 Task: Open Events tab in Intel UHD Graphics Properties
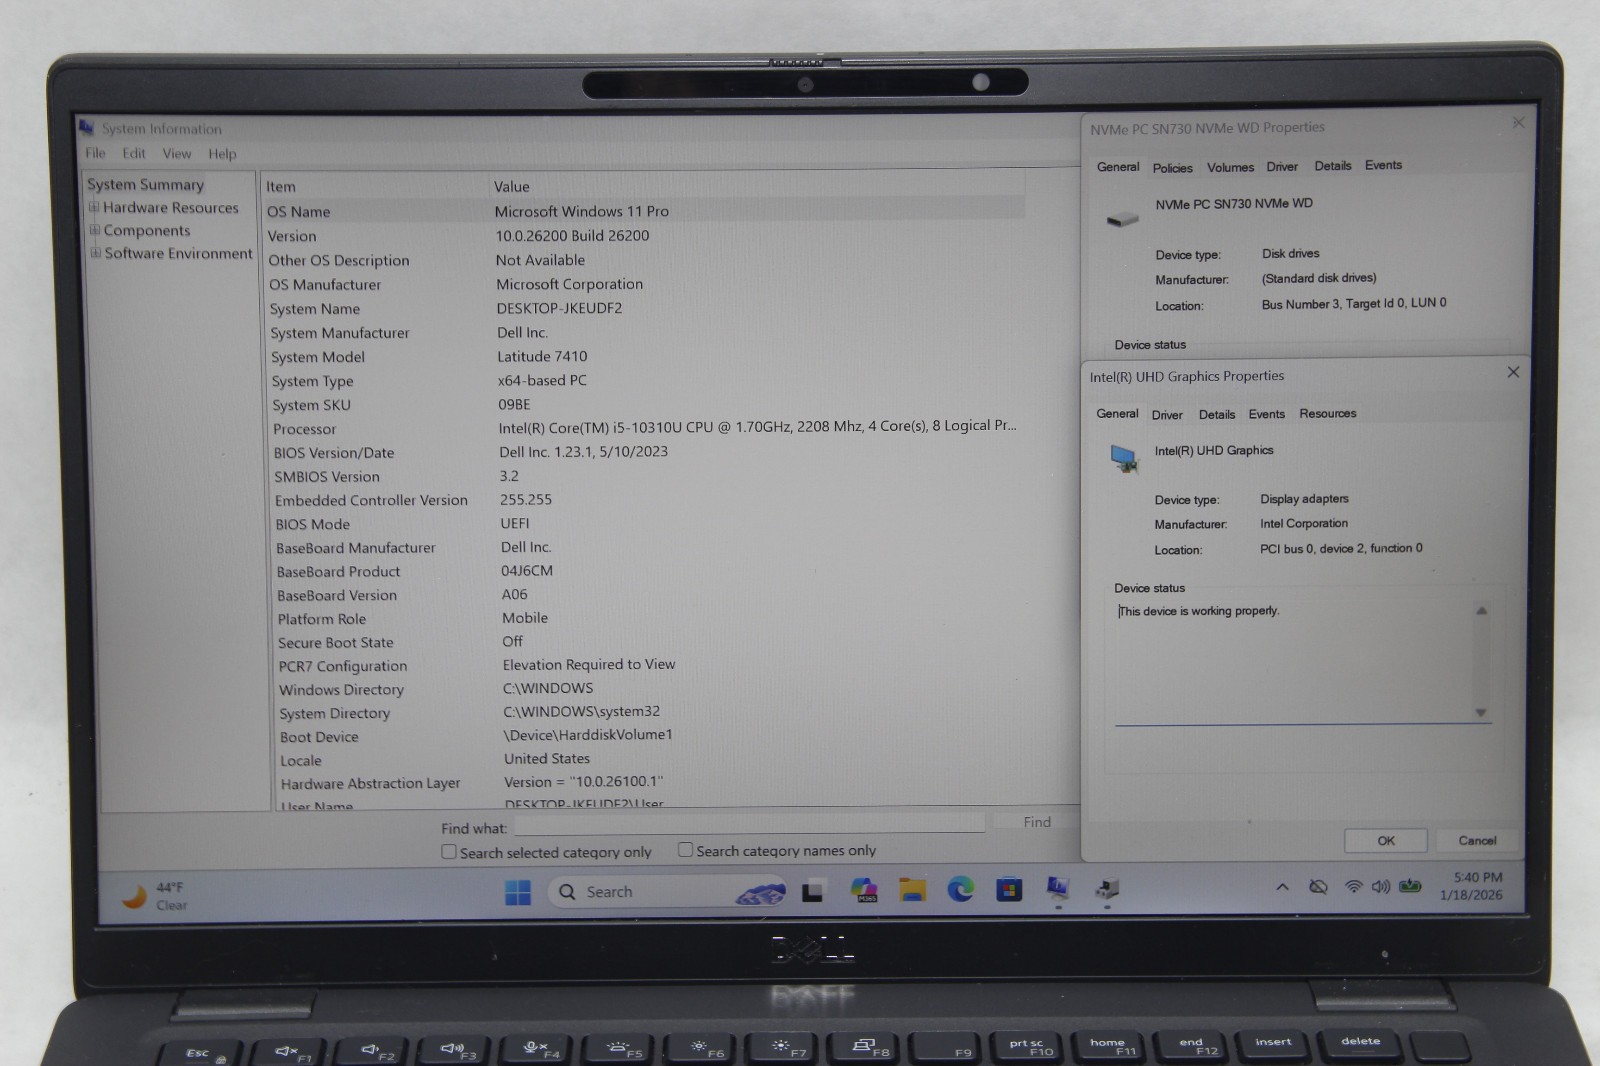[x=1266, y=414]
